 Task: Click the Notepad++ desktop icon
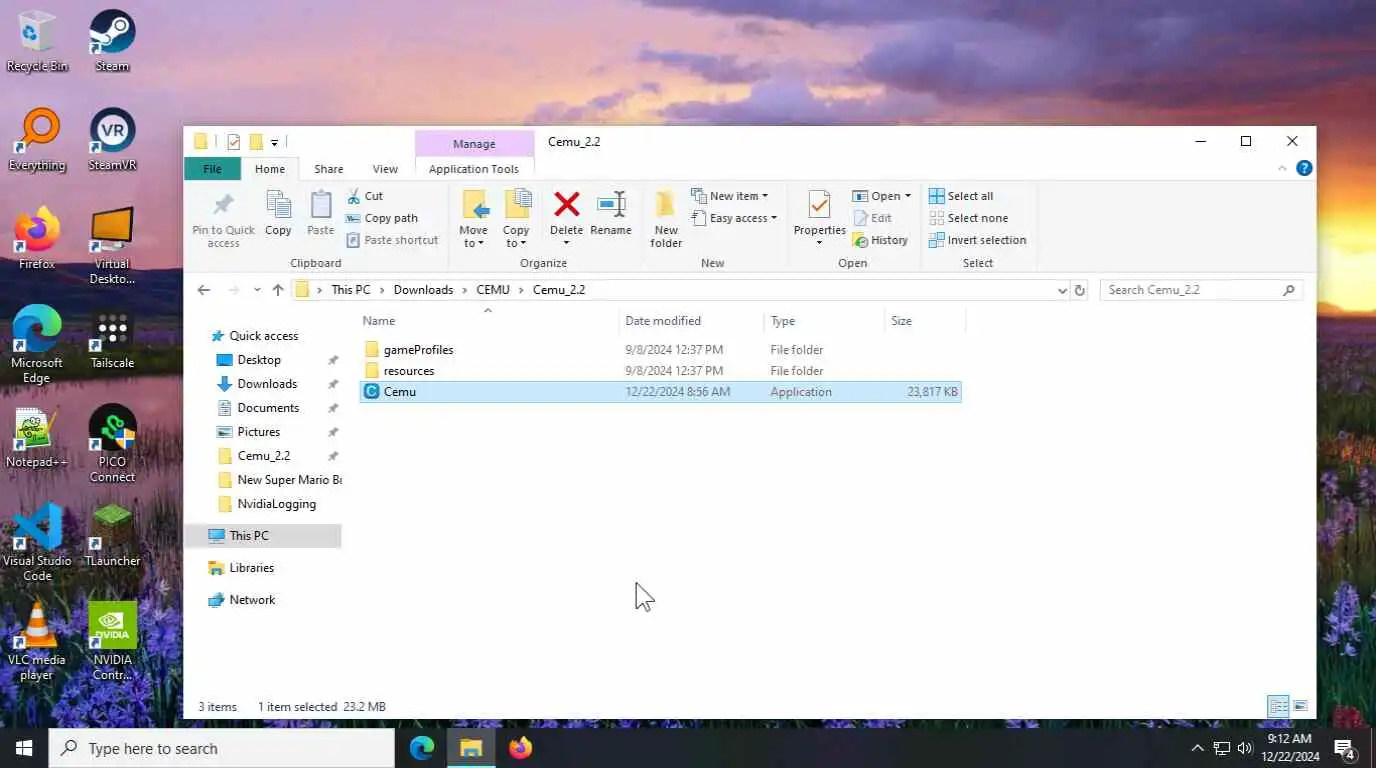36,438
